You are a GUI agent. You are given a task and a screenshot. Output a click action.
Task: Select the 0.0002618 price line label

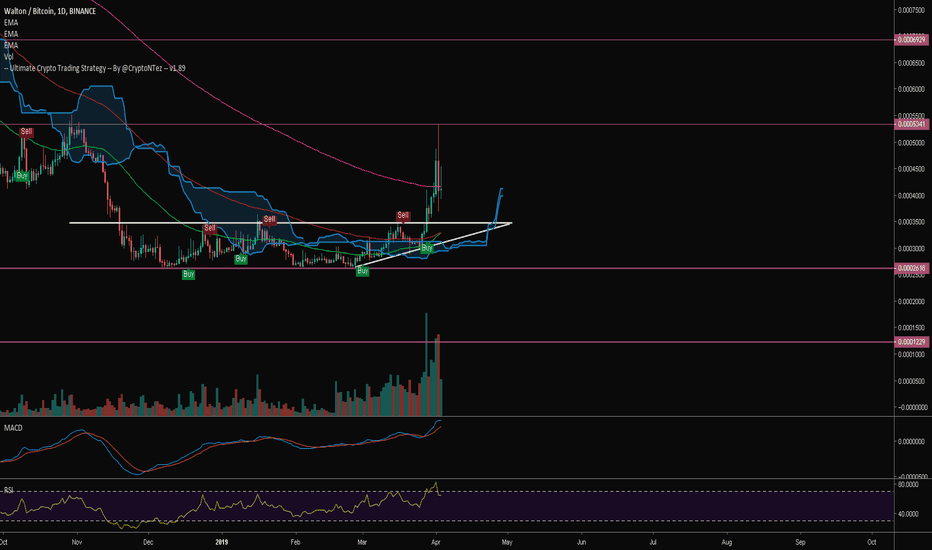911,268
